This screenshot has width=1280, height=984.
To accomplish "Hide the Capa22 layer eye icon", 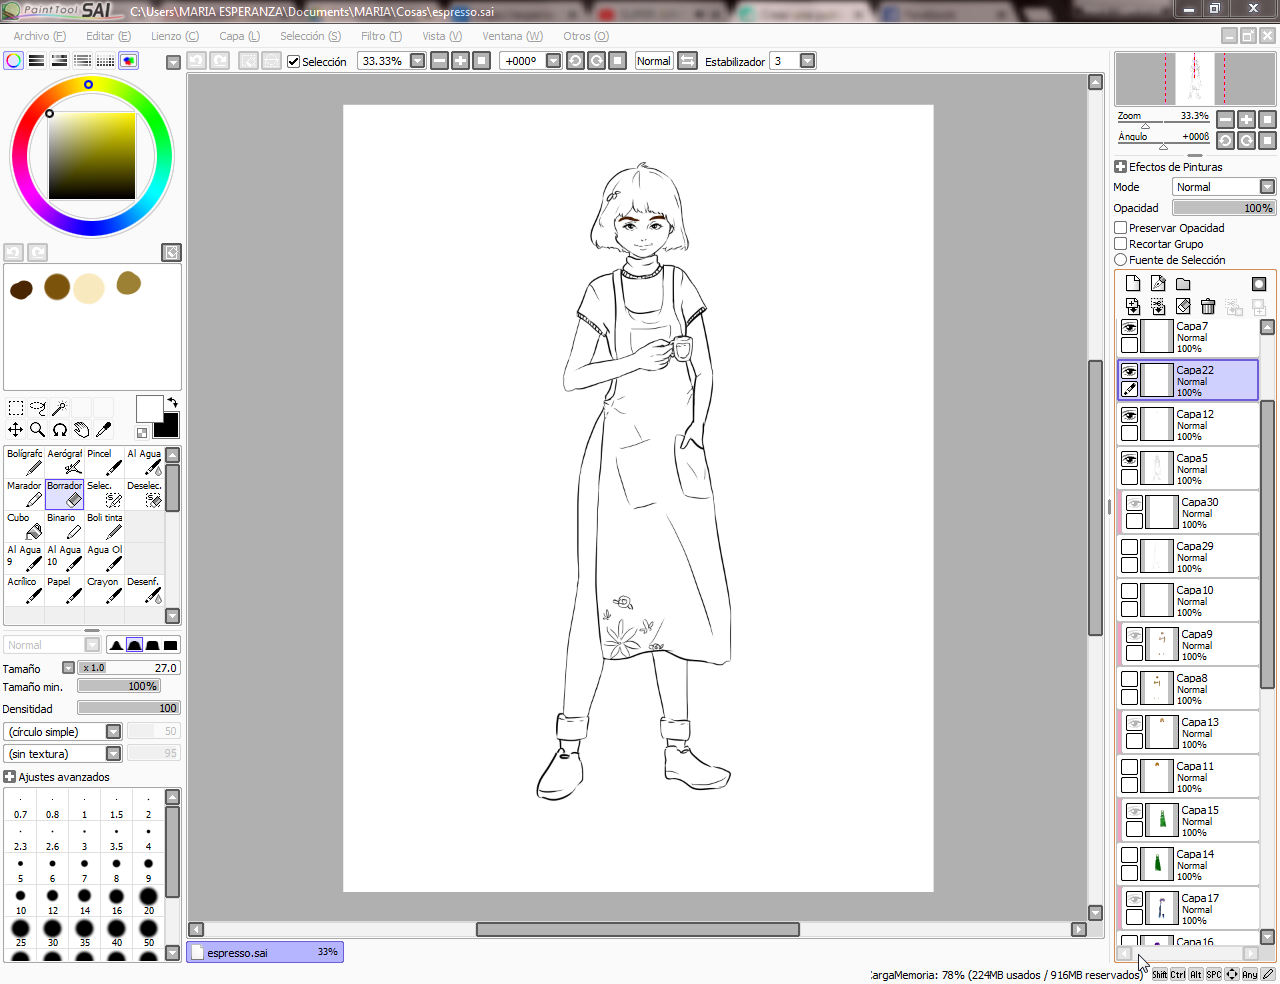I will [x=1130, y=372].
